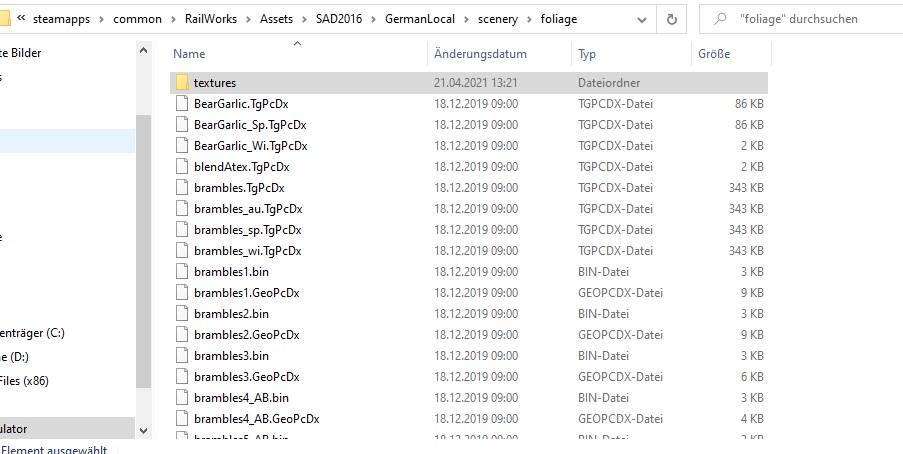903x454 pixels.
Task: Expand the hidden breadcrumb path chevrons
Action: (20, 19)
